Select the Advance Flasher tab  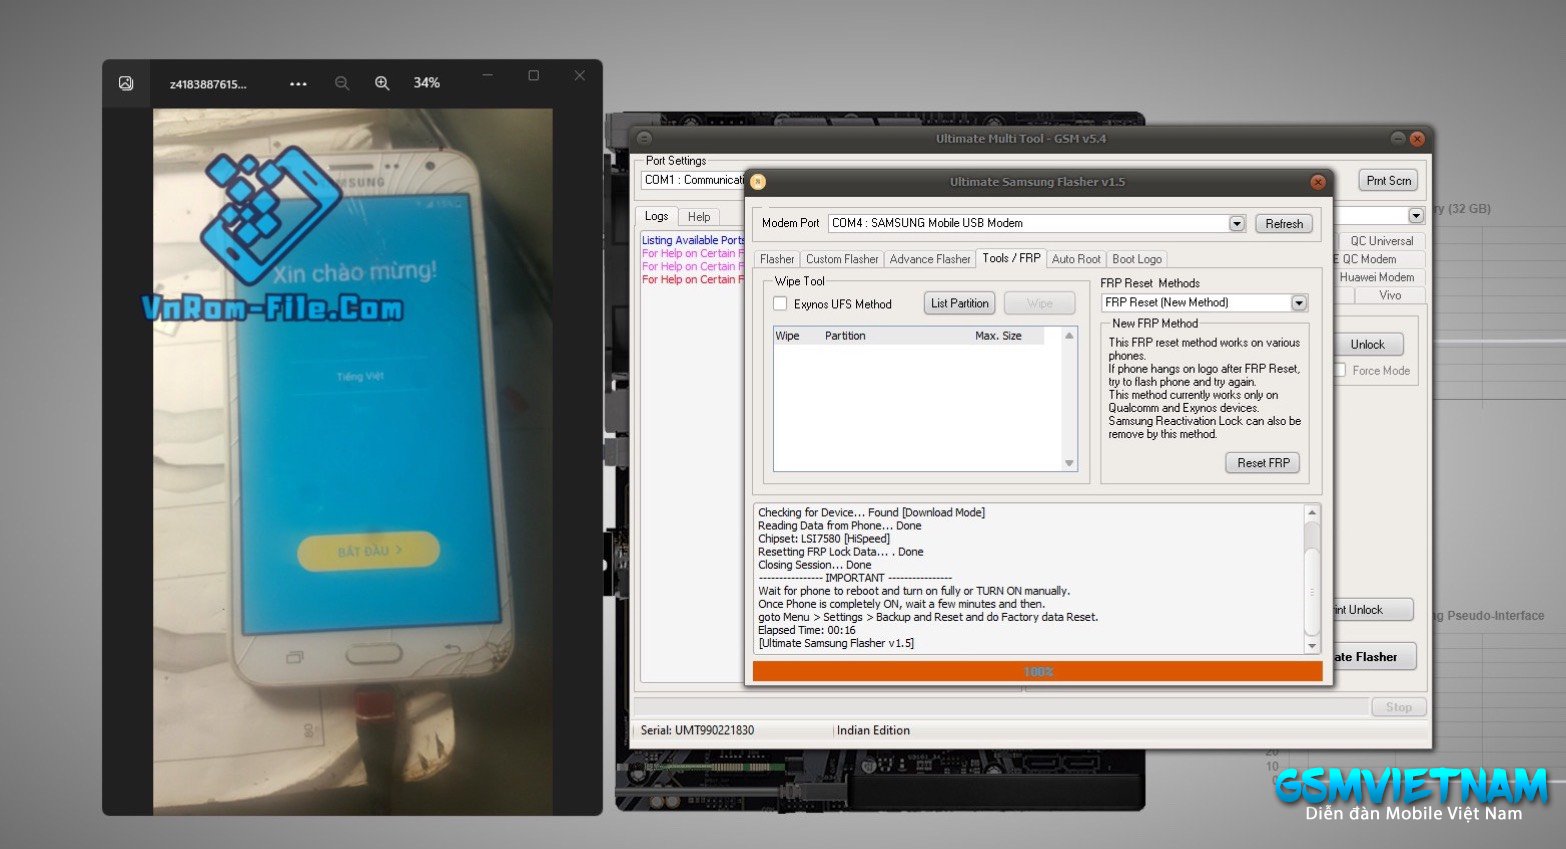point(930,259)
